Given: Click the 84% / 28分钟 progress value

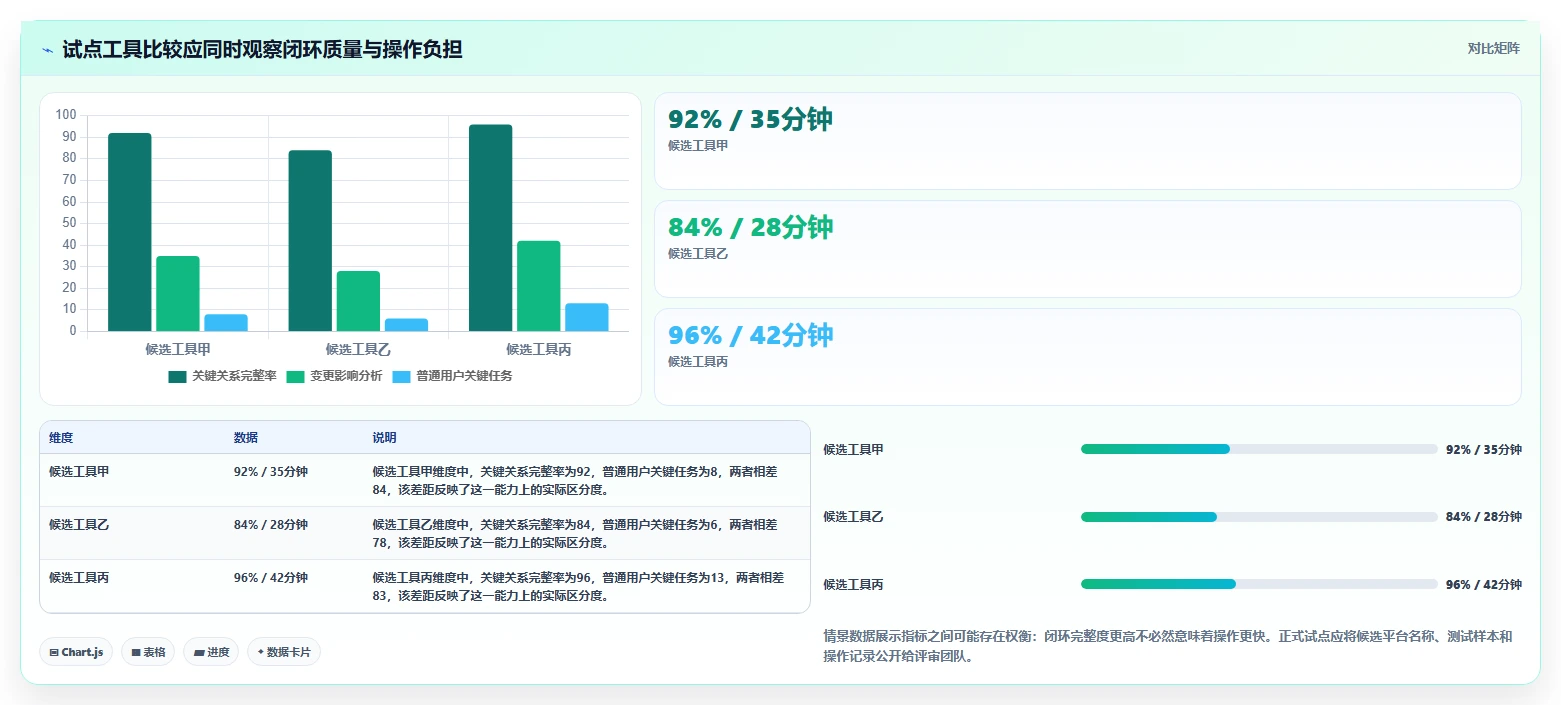Looking at the screenshot, I should (x=1484, y=517).
